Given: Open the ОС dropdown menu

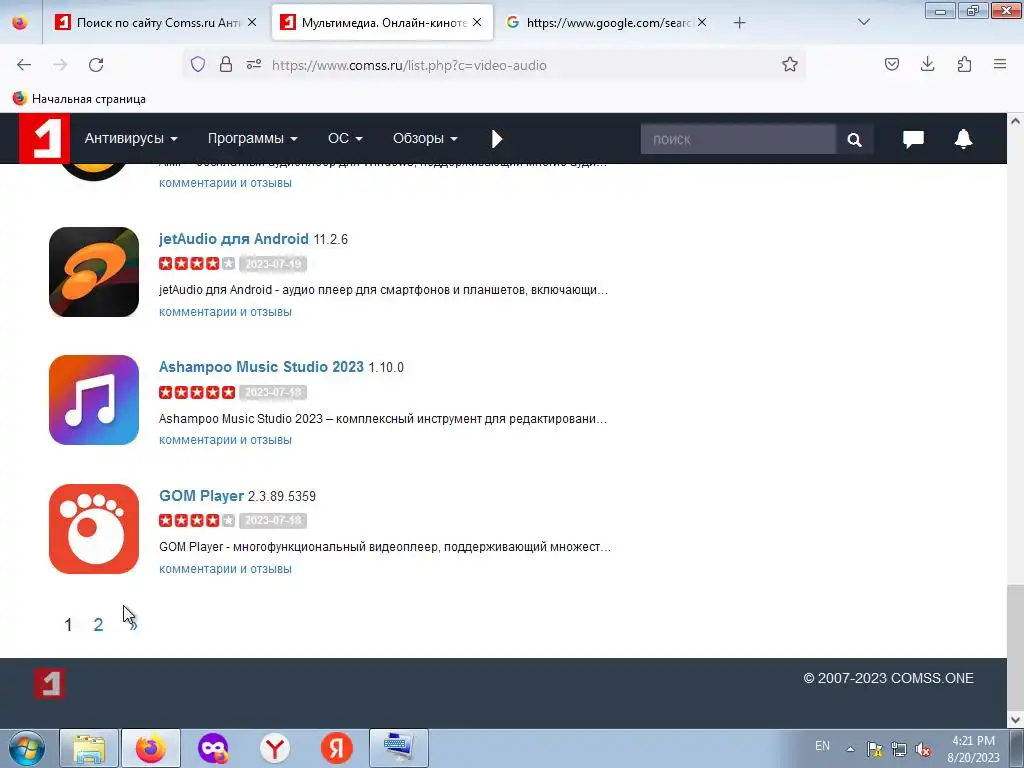Looking at the screenshot, I should coord(345,138).
